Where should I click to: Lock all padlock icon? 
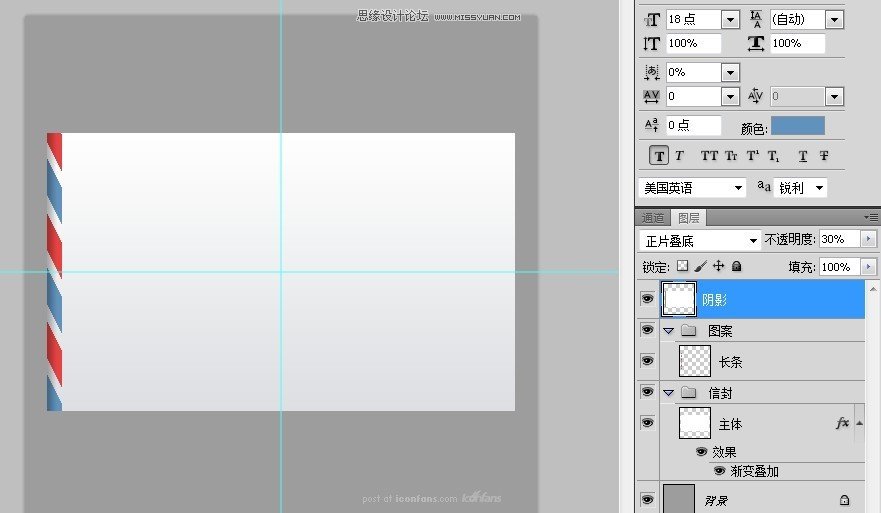(x=737, y=266)
